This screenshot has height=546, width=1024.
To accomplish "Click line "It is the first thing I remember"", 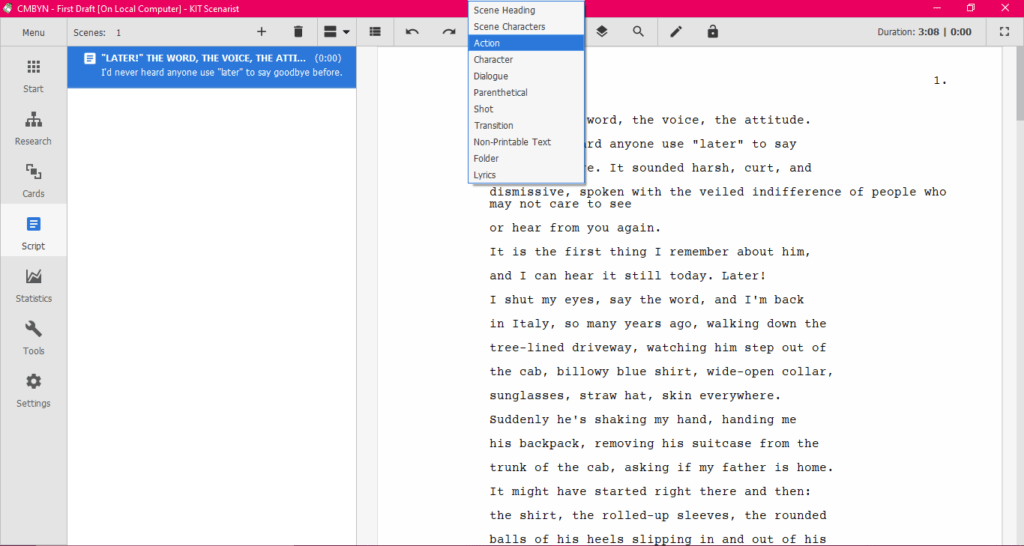I will point(650,252).
